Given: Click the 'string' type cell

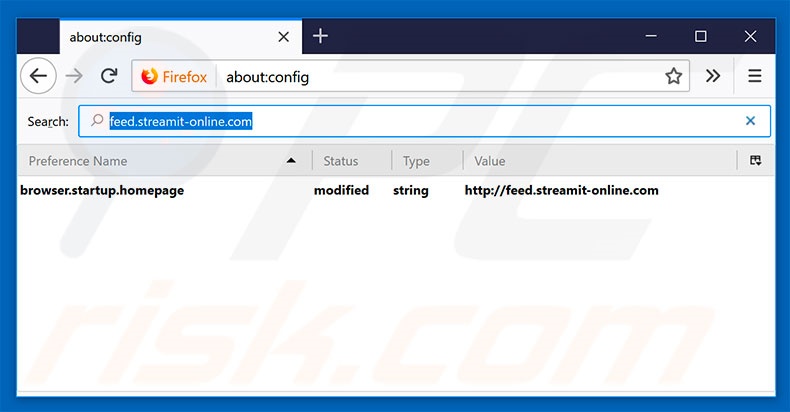Looking at the screenshot, I should tap(411, 191).
